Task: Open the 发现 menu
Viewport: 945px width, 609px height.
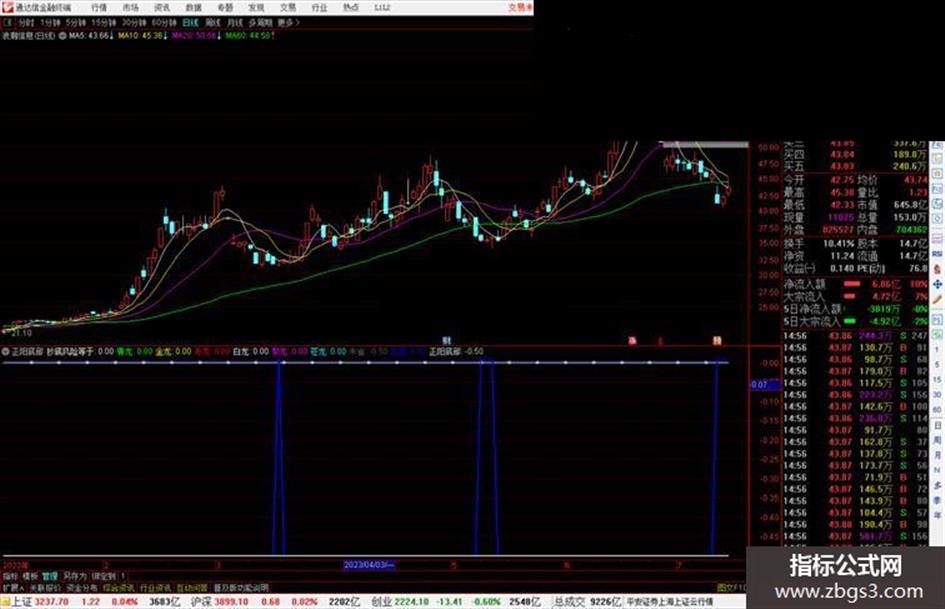Action: click(x=256, y=7)
